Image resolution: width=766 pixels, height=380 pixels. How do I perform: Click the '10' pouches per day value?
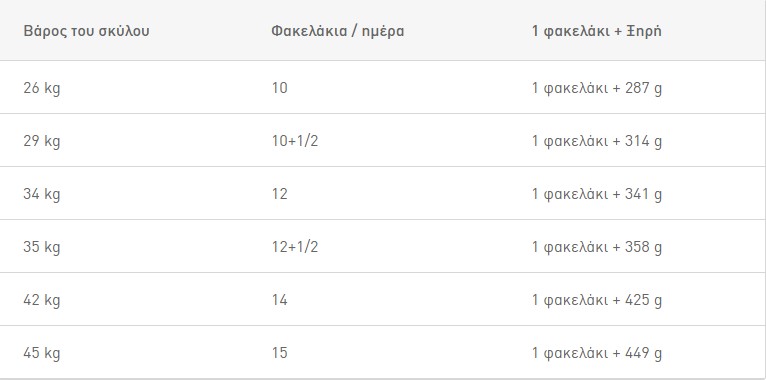tap(280, 88)
